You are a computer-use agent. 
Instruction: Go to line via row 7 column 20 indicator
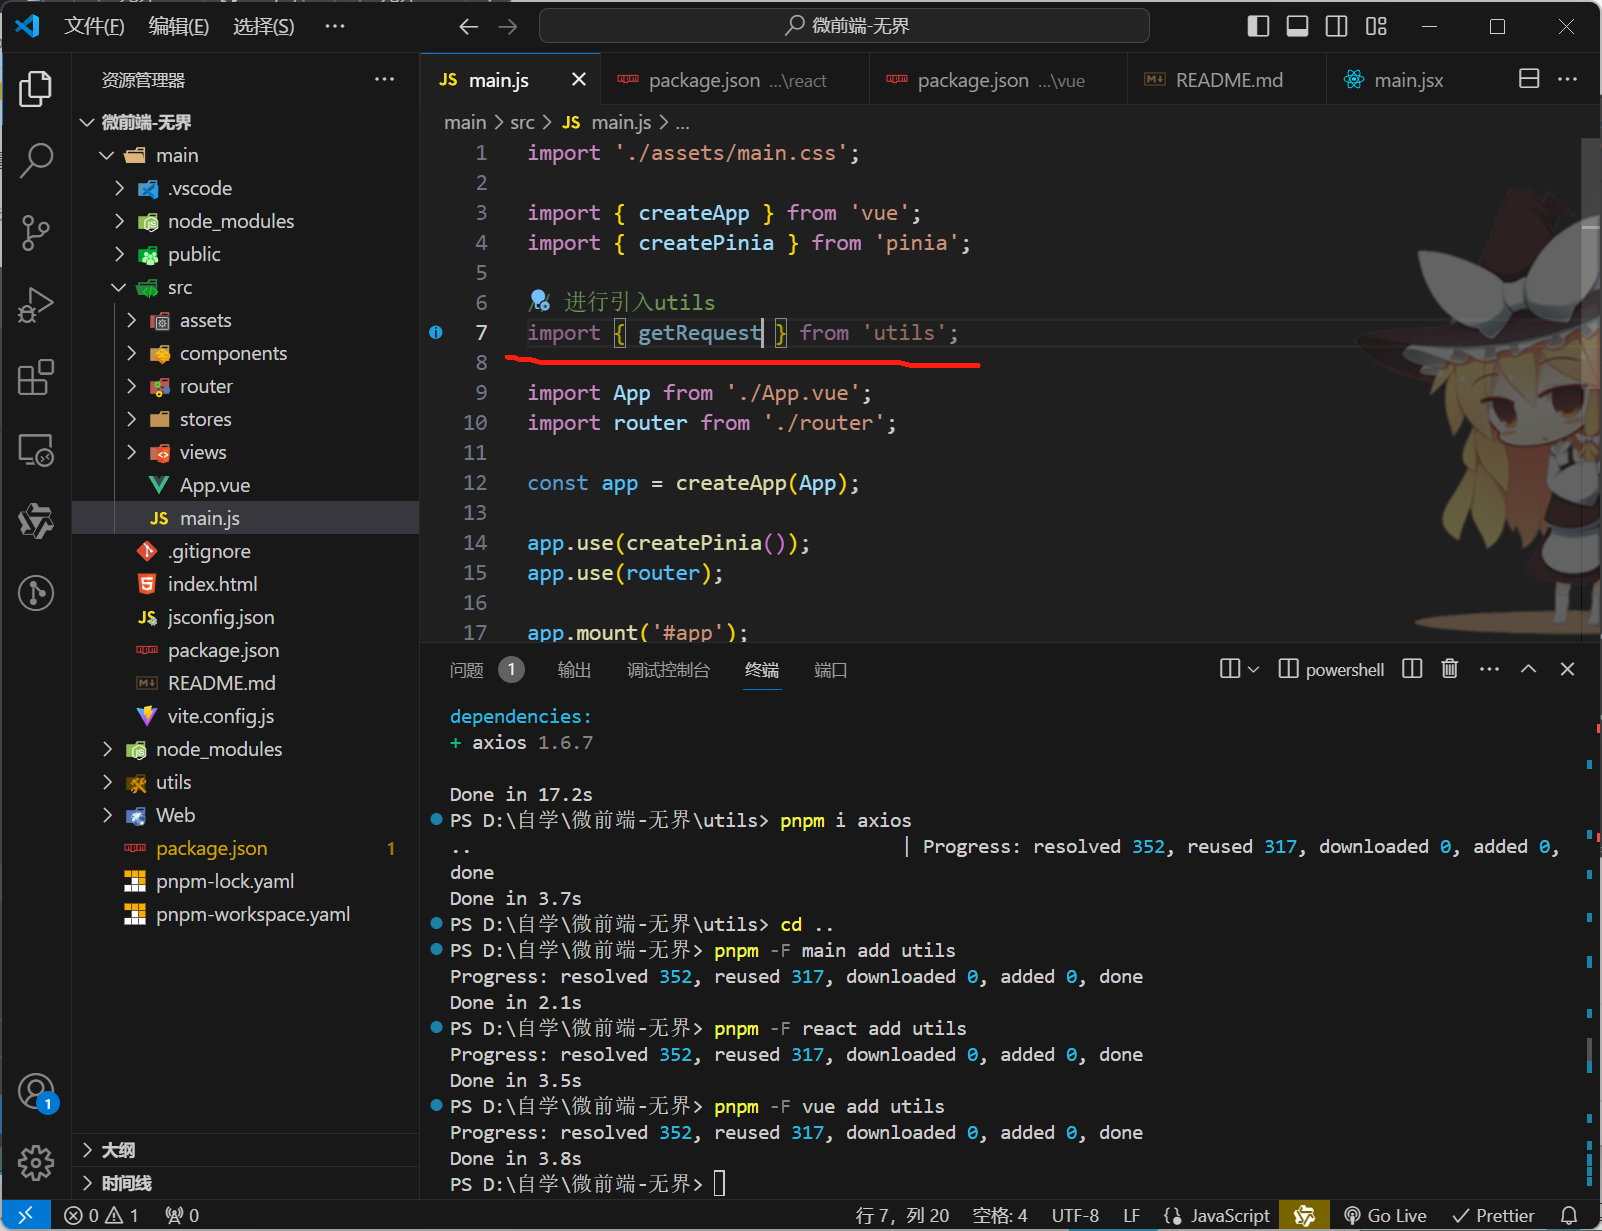coord(902,1215)
